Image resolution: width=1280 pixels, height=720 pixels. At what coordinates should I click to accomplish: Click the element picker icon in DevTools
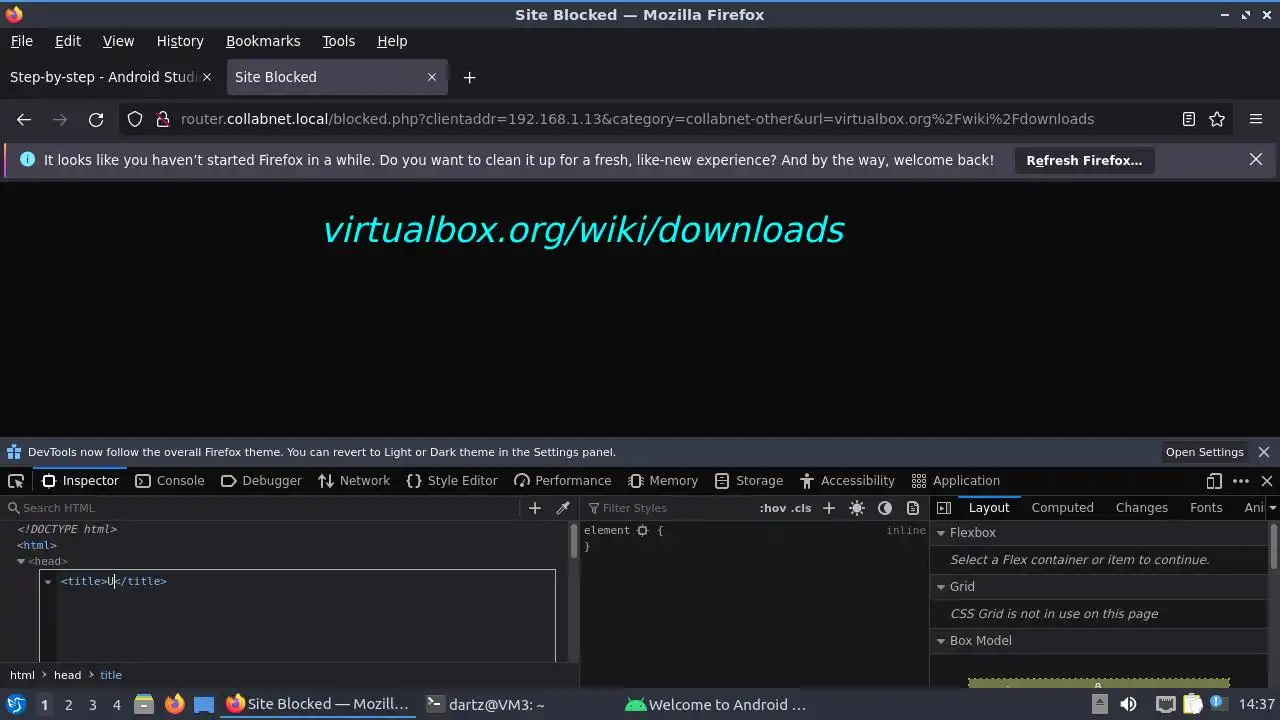[16, 481]
